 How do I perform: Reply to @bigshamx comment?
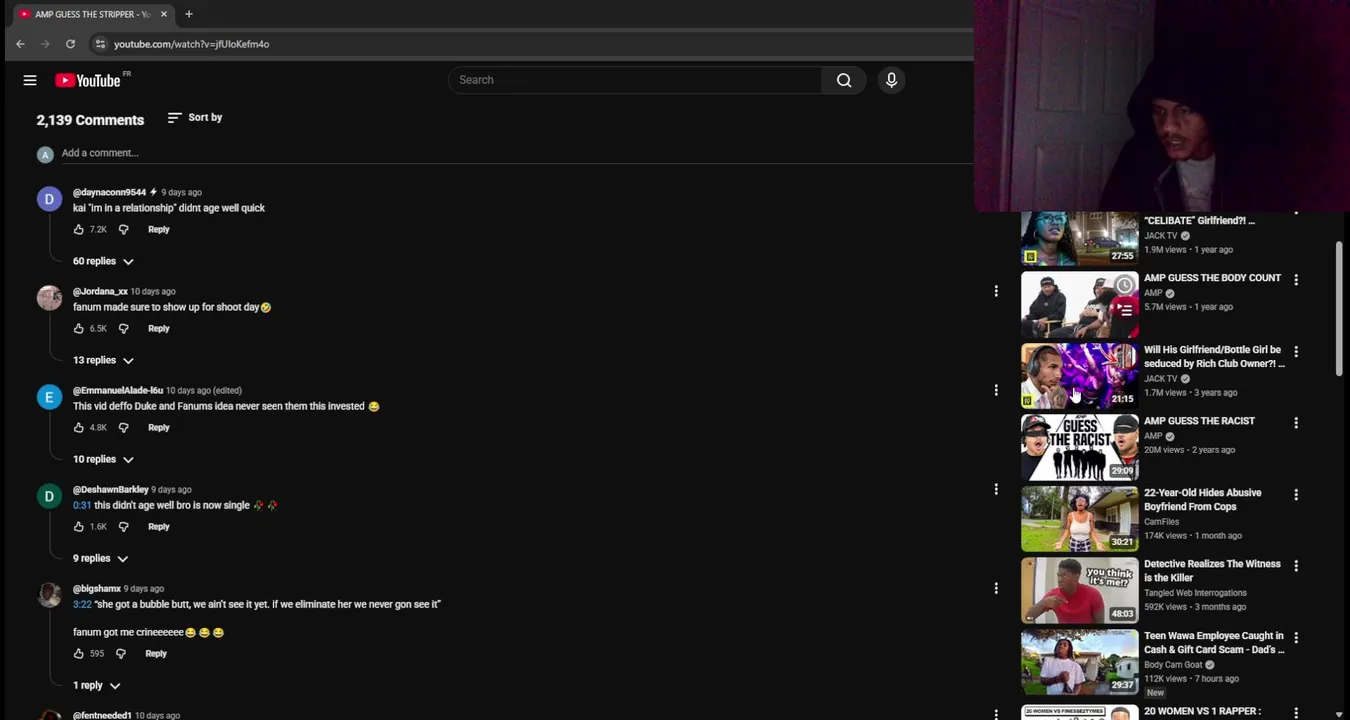[155, 653]
